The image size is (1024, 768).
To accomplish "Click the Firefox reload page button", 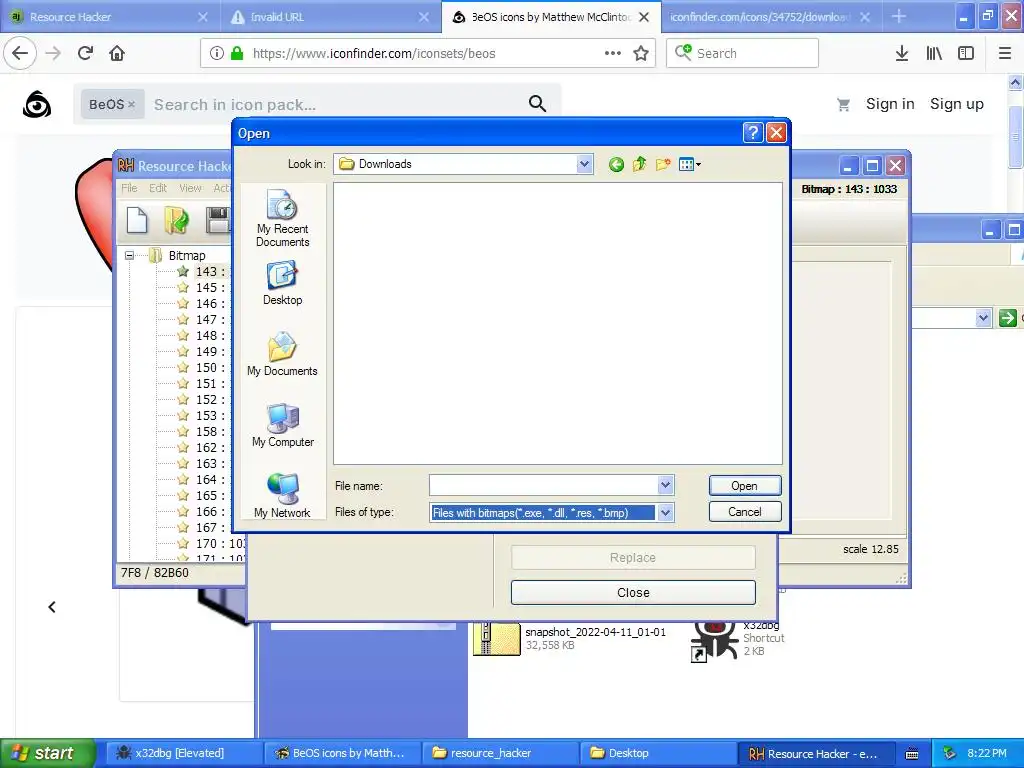I will (x=85, y=53).
